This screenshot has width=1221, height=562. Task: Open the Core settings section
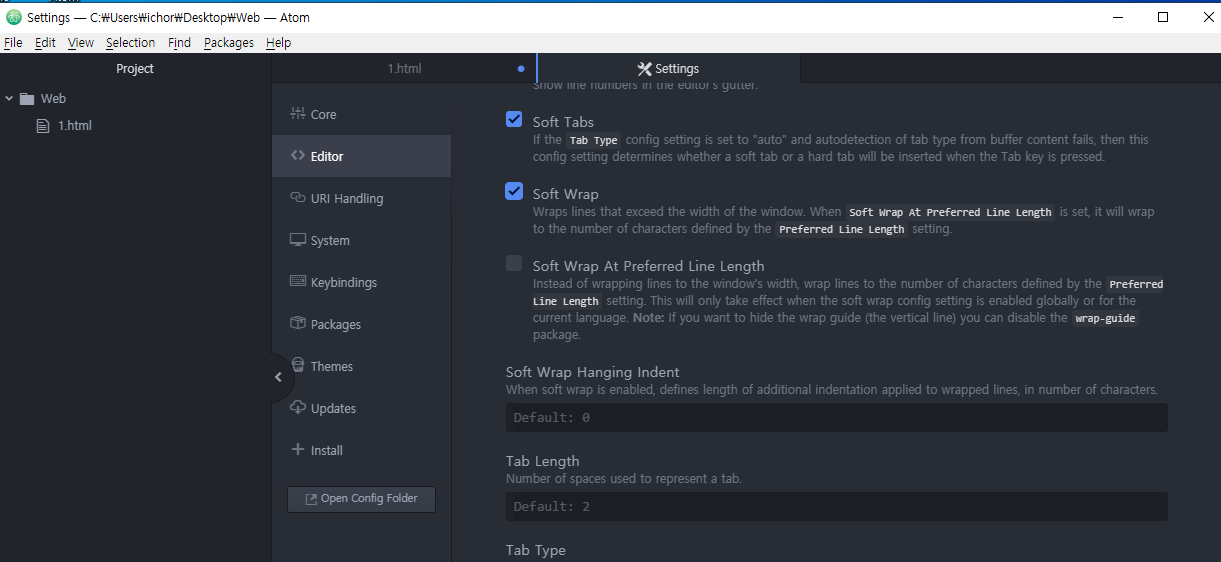click(361, 114)
